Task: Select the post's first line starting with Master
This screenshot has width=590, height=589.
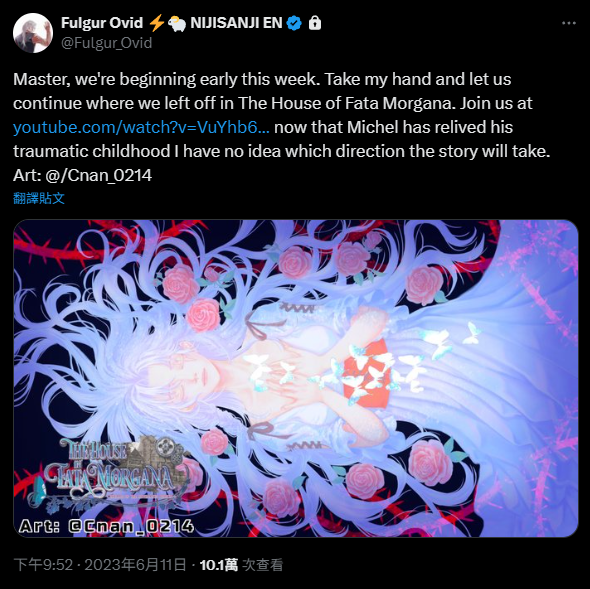Action: pos(262,79)
